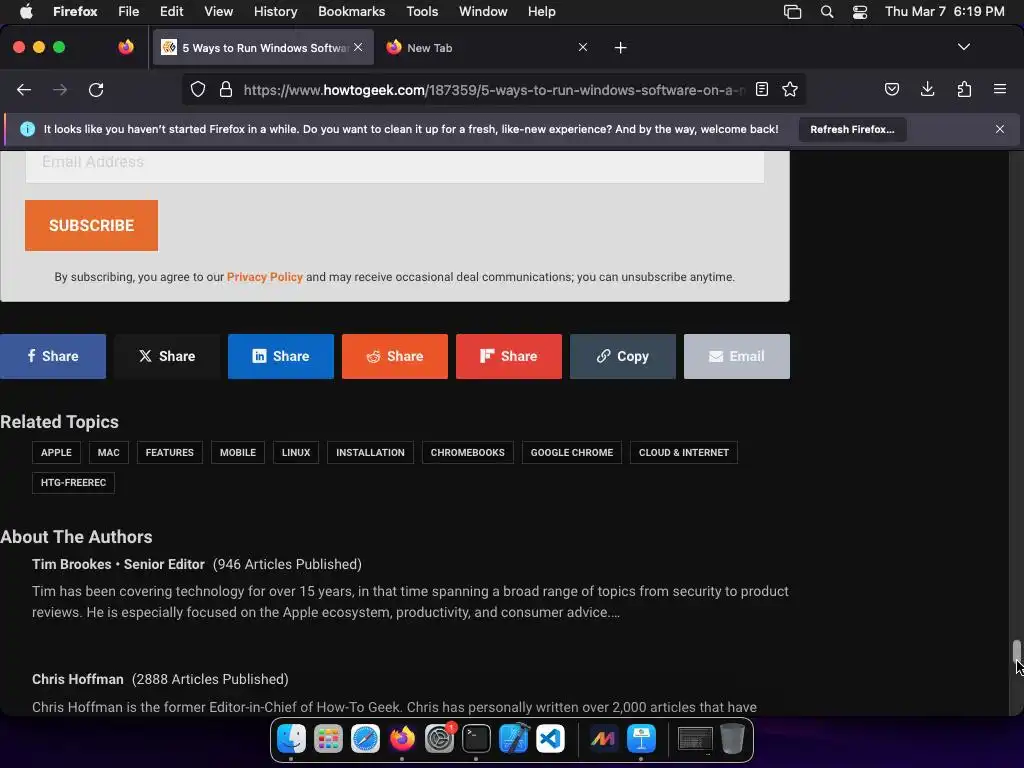The width and height of the screenshot is (1024, 768).
Task: Close the New Tab tab
Action: click(x=583, y=47)
